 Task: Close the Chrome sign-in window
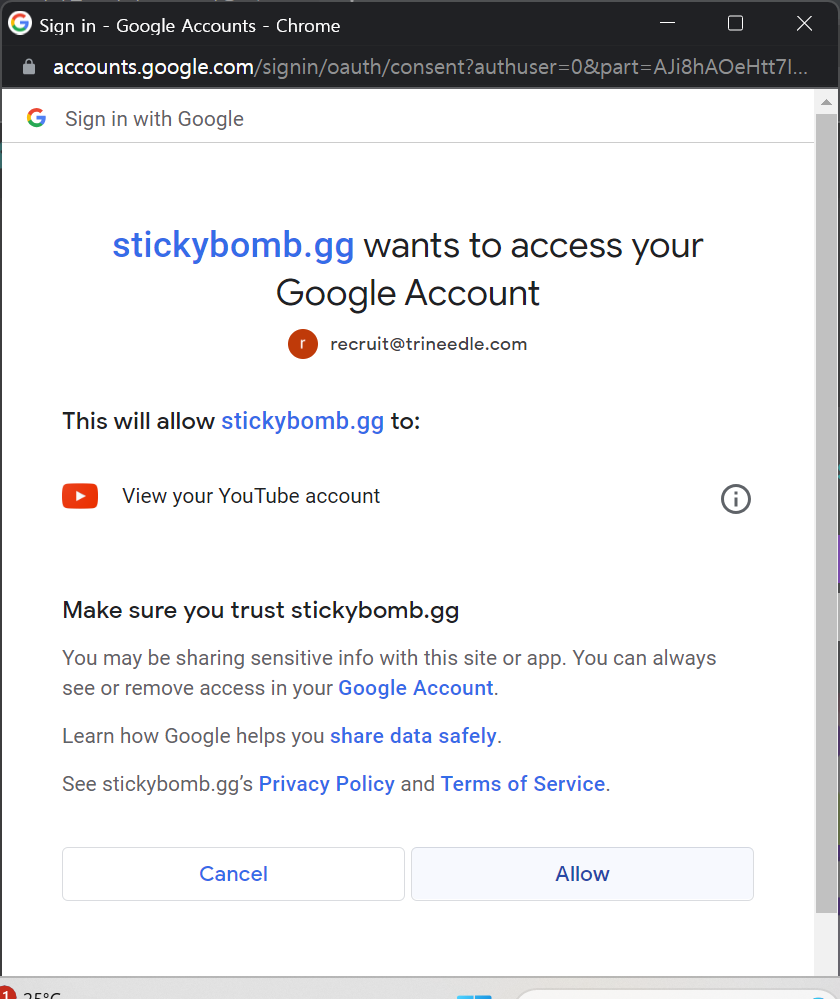(804, 24)
